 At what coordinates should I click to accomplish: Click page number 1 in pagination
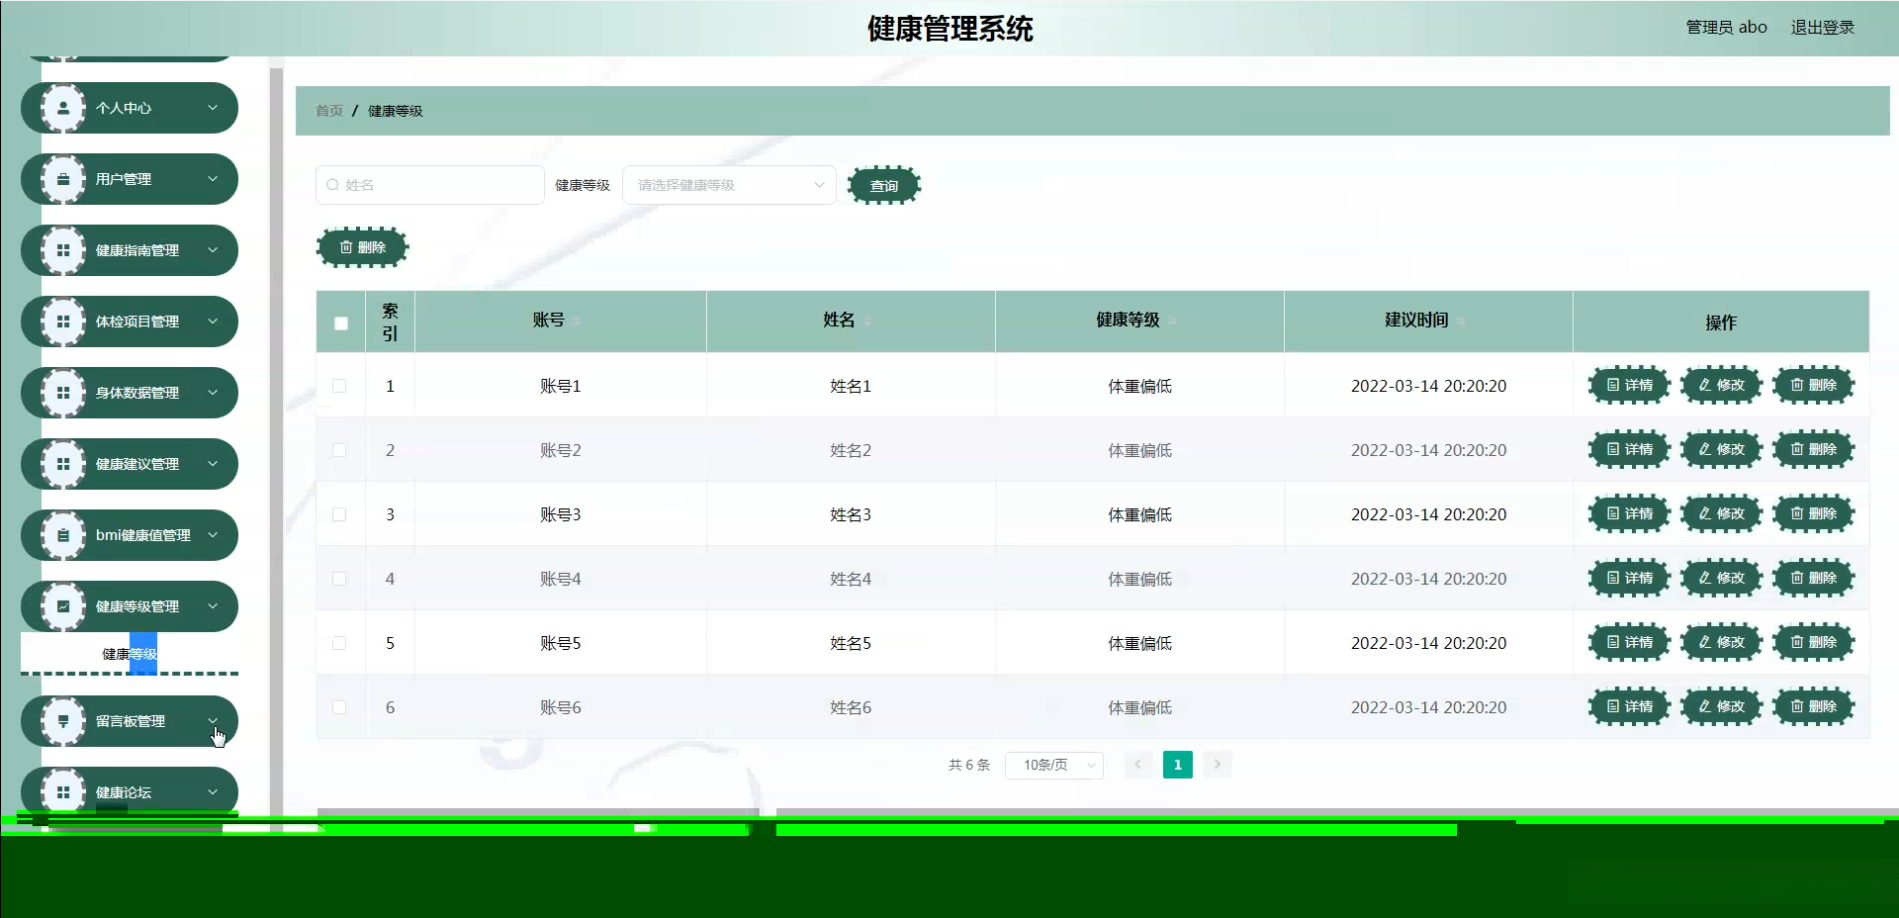point(1178,765)
